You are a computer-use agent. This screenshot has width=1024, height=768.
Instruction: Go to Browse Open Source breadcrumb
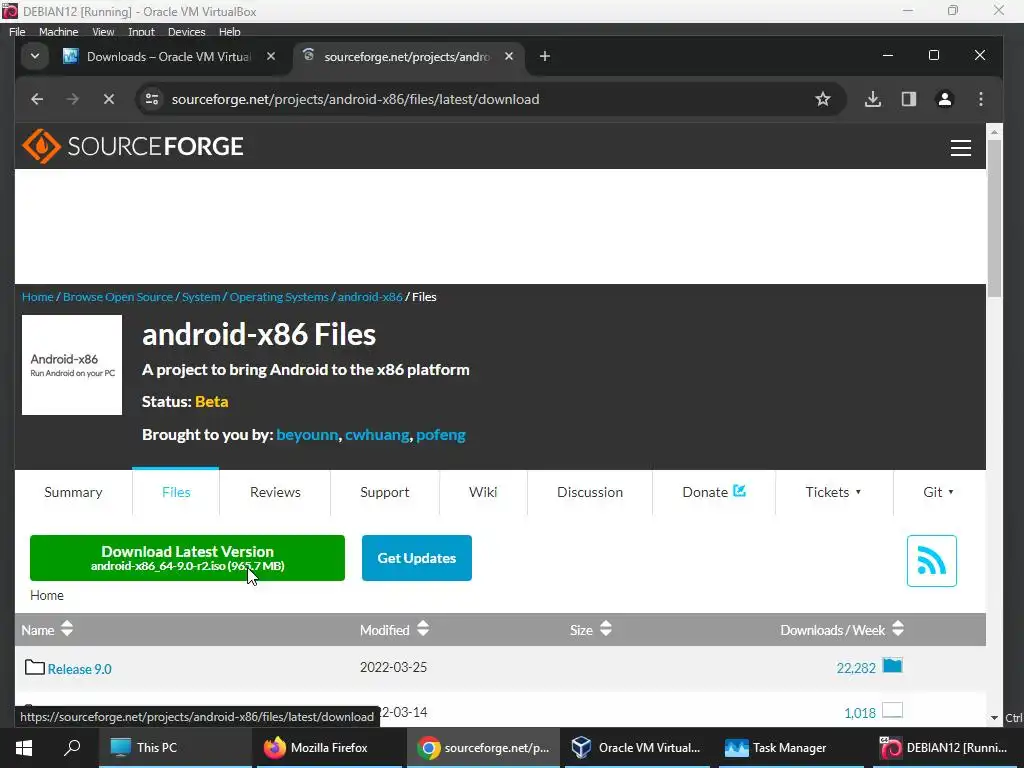[x=118, y=296]
